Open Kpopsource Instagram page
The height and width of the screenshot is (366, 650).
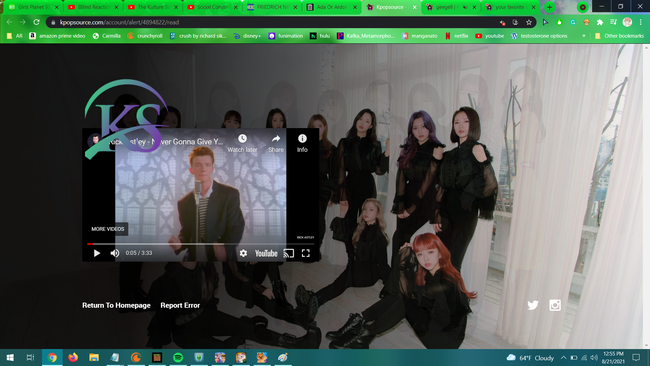click(555, 305)
